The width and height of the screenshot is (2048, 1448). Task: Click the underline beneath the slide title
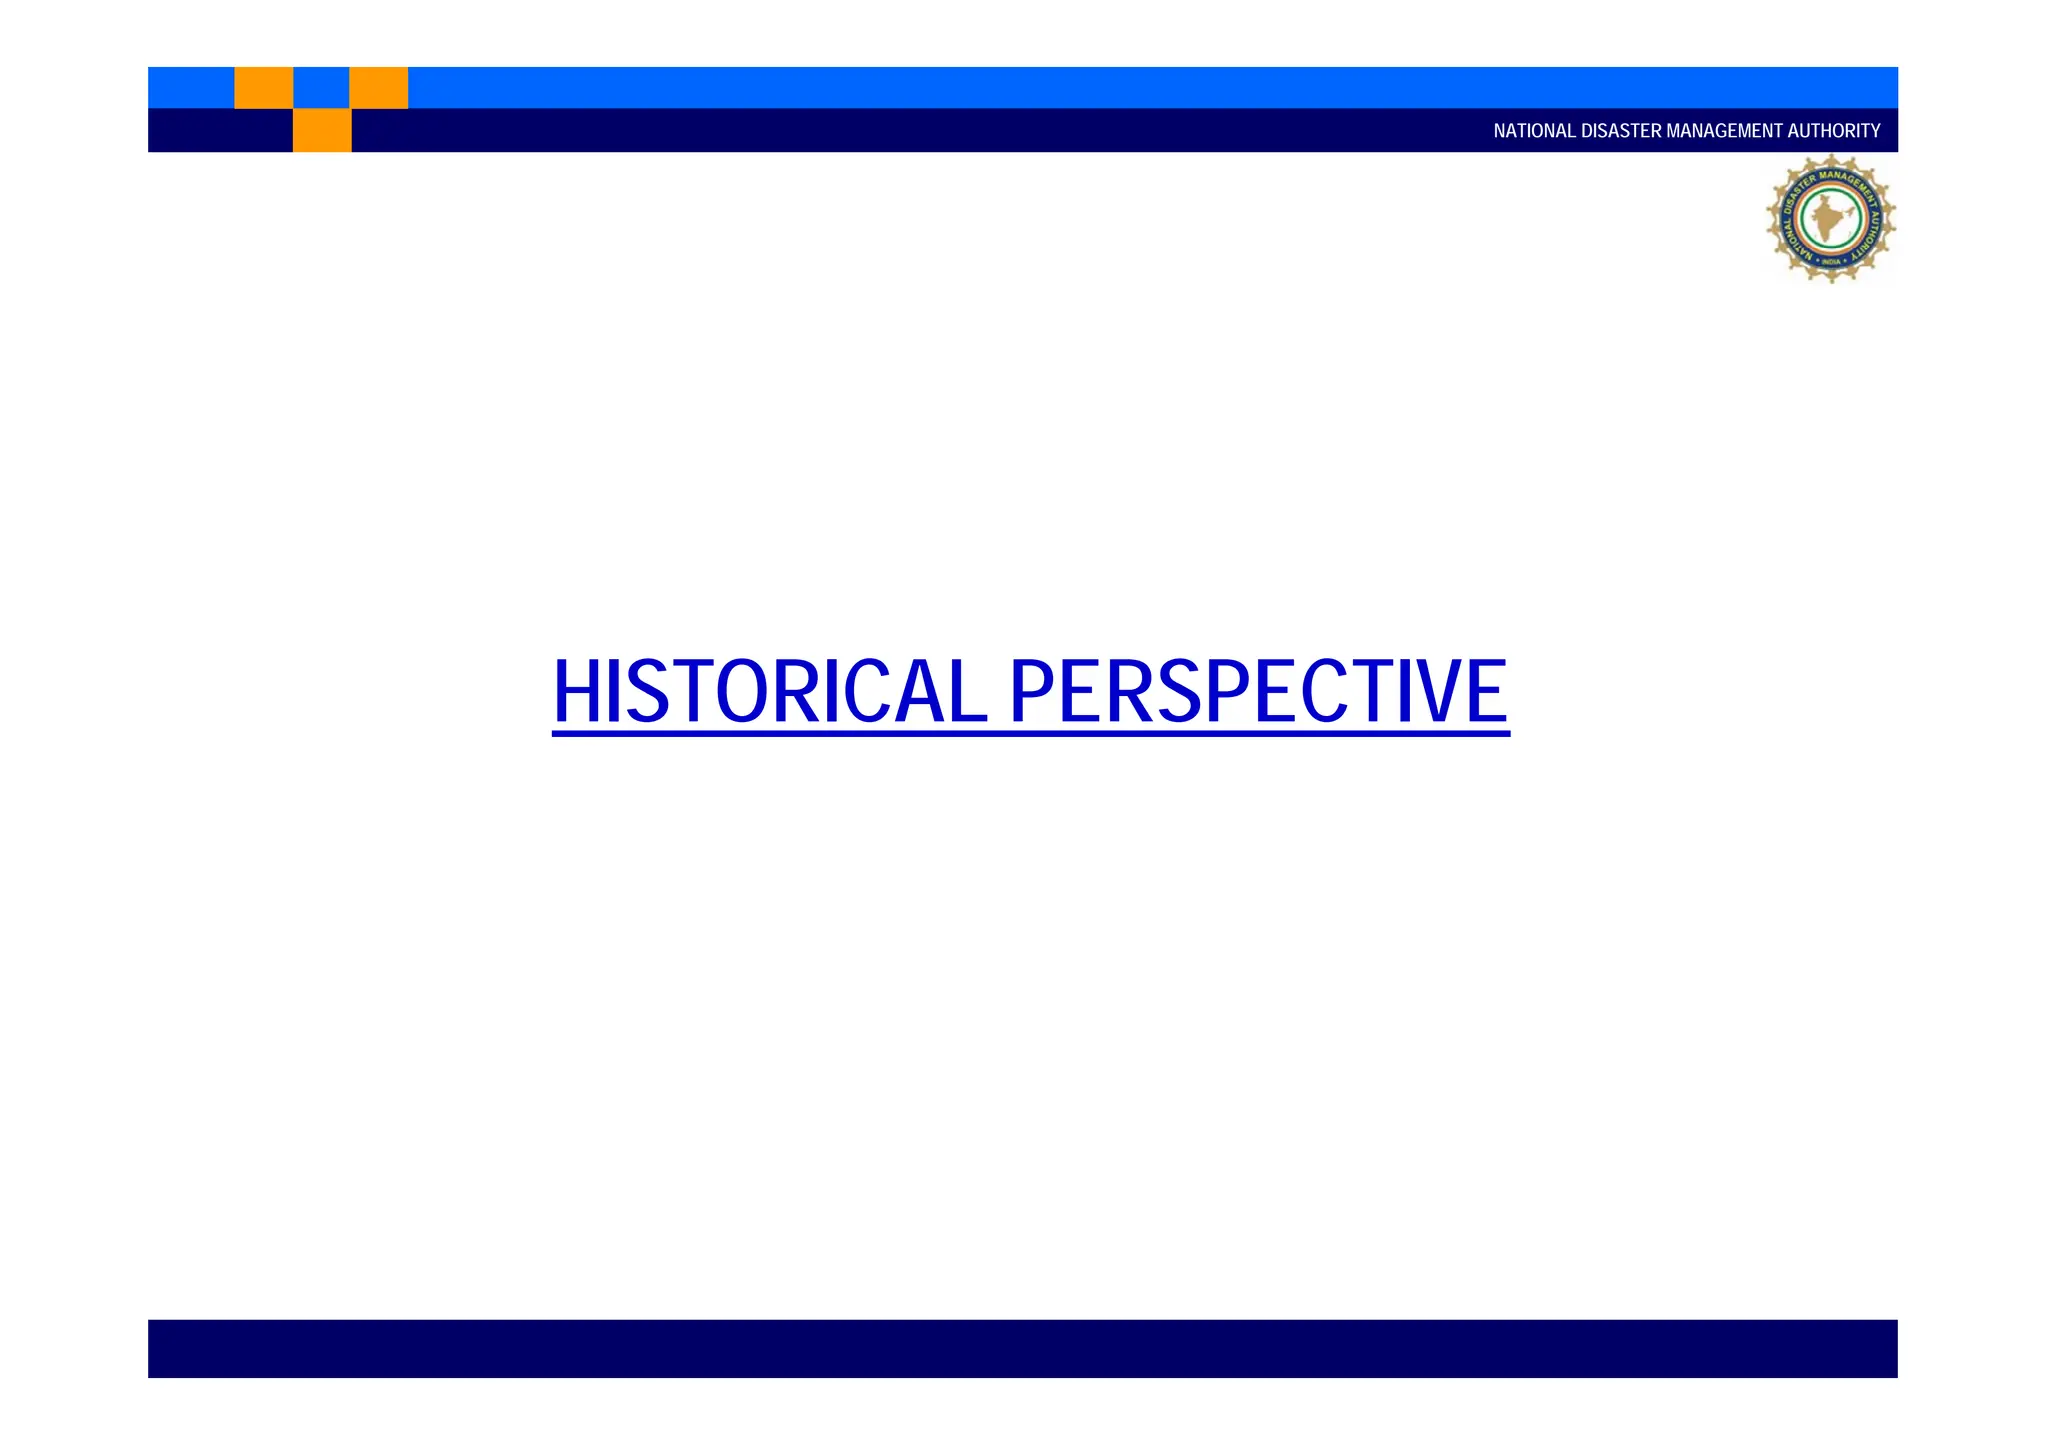coord(1030,735)
